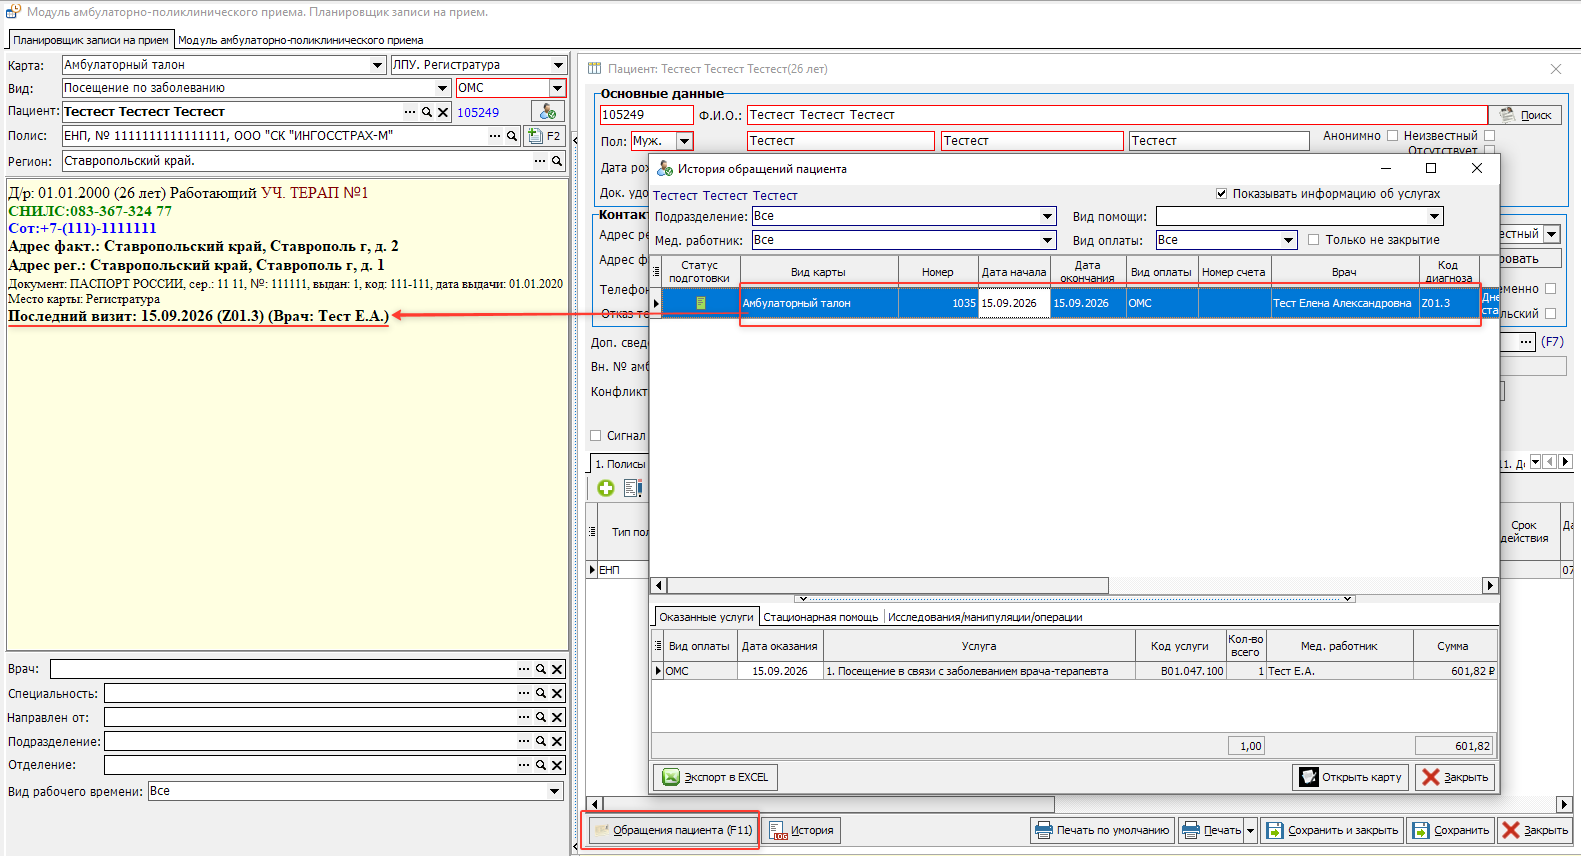
Task: Toggle the Сигнал checkbox
Action: (596, 436)
